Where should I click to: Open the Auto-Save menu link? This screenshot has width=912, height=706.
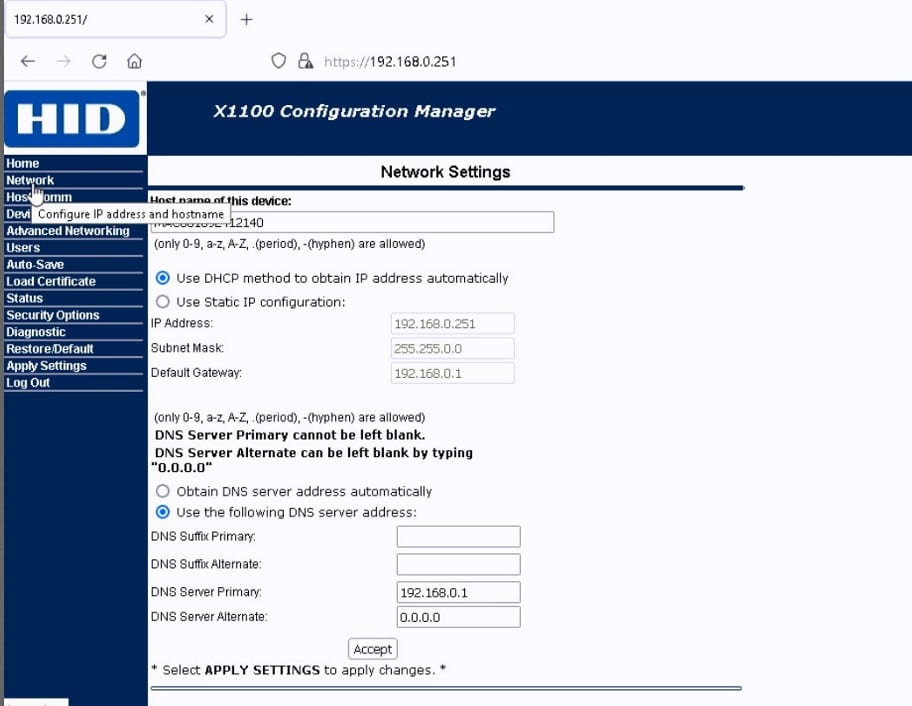click(x=35, y=265)
